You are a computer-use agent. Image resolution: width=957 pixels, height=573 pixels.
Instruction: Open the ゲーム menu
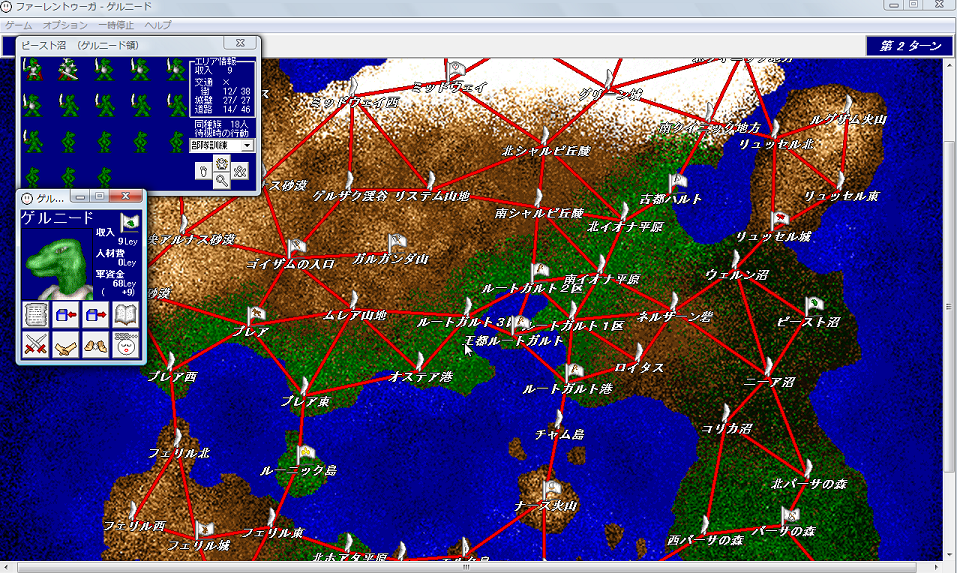click(18, 25)
